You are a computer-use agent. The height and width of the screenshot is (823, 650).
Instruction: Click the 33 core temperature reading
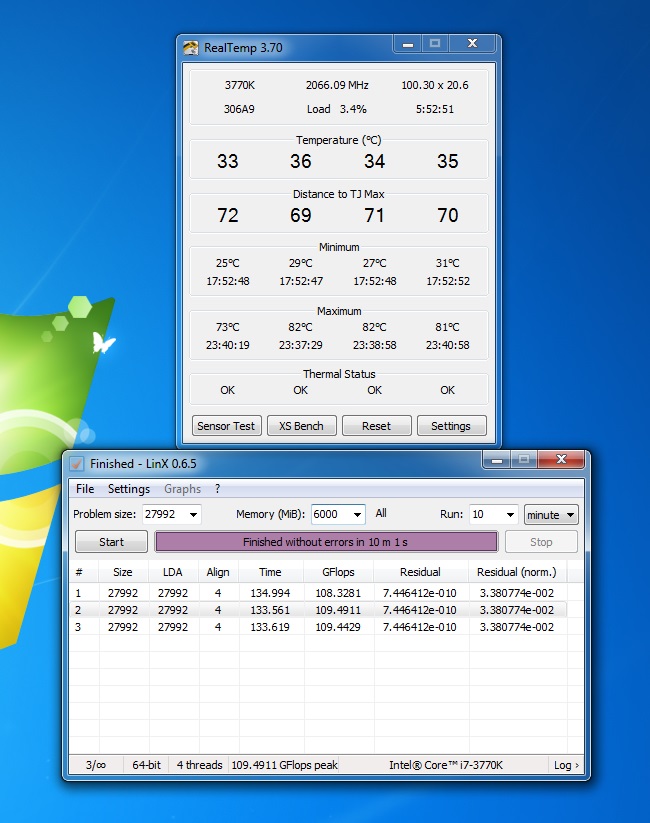pyautogui.click(x=227, y=161)
